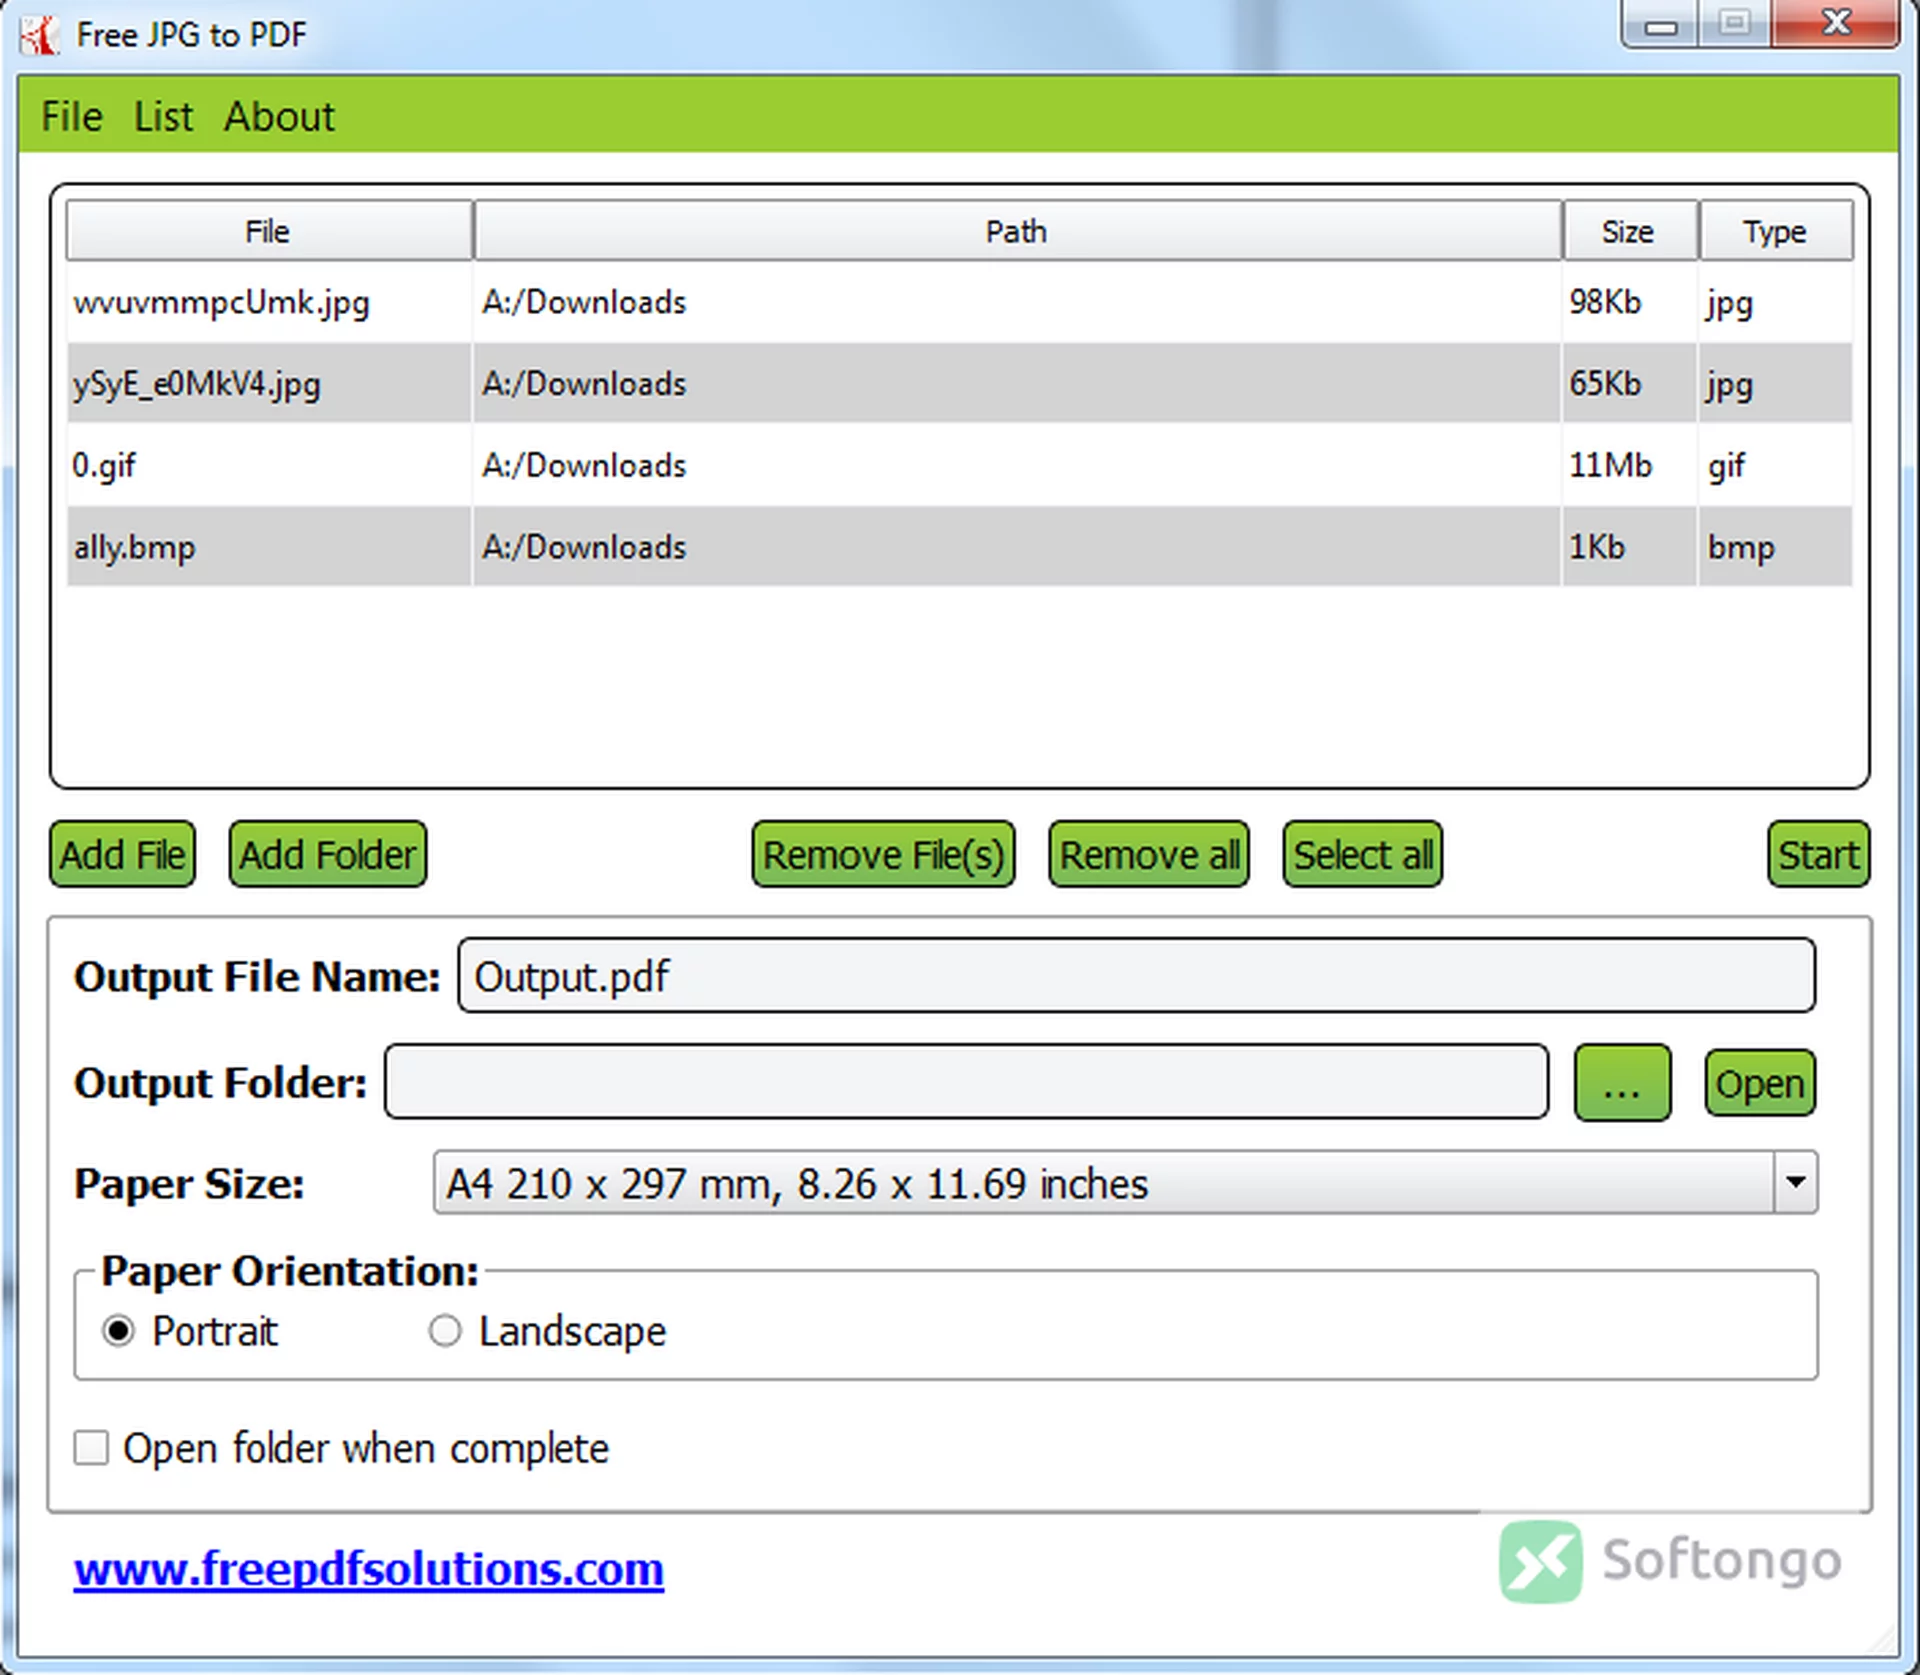Click the Free JPG to PDF title bar icon
Screen dimensions: 1920x1675
(40, 35)
